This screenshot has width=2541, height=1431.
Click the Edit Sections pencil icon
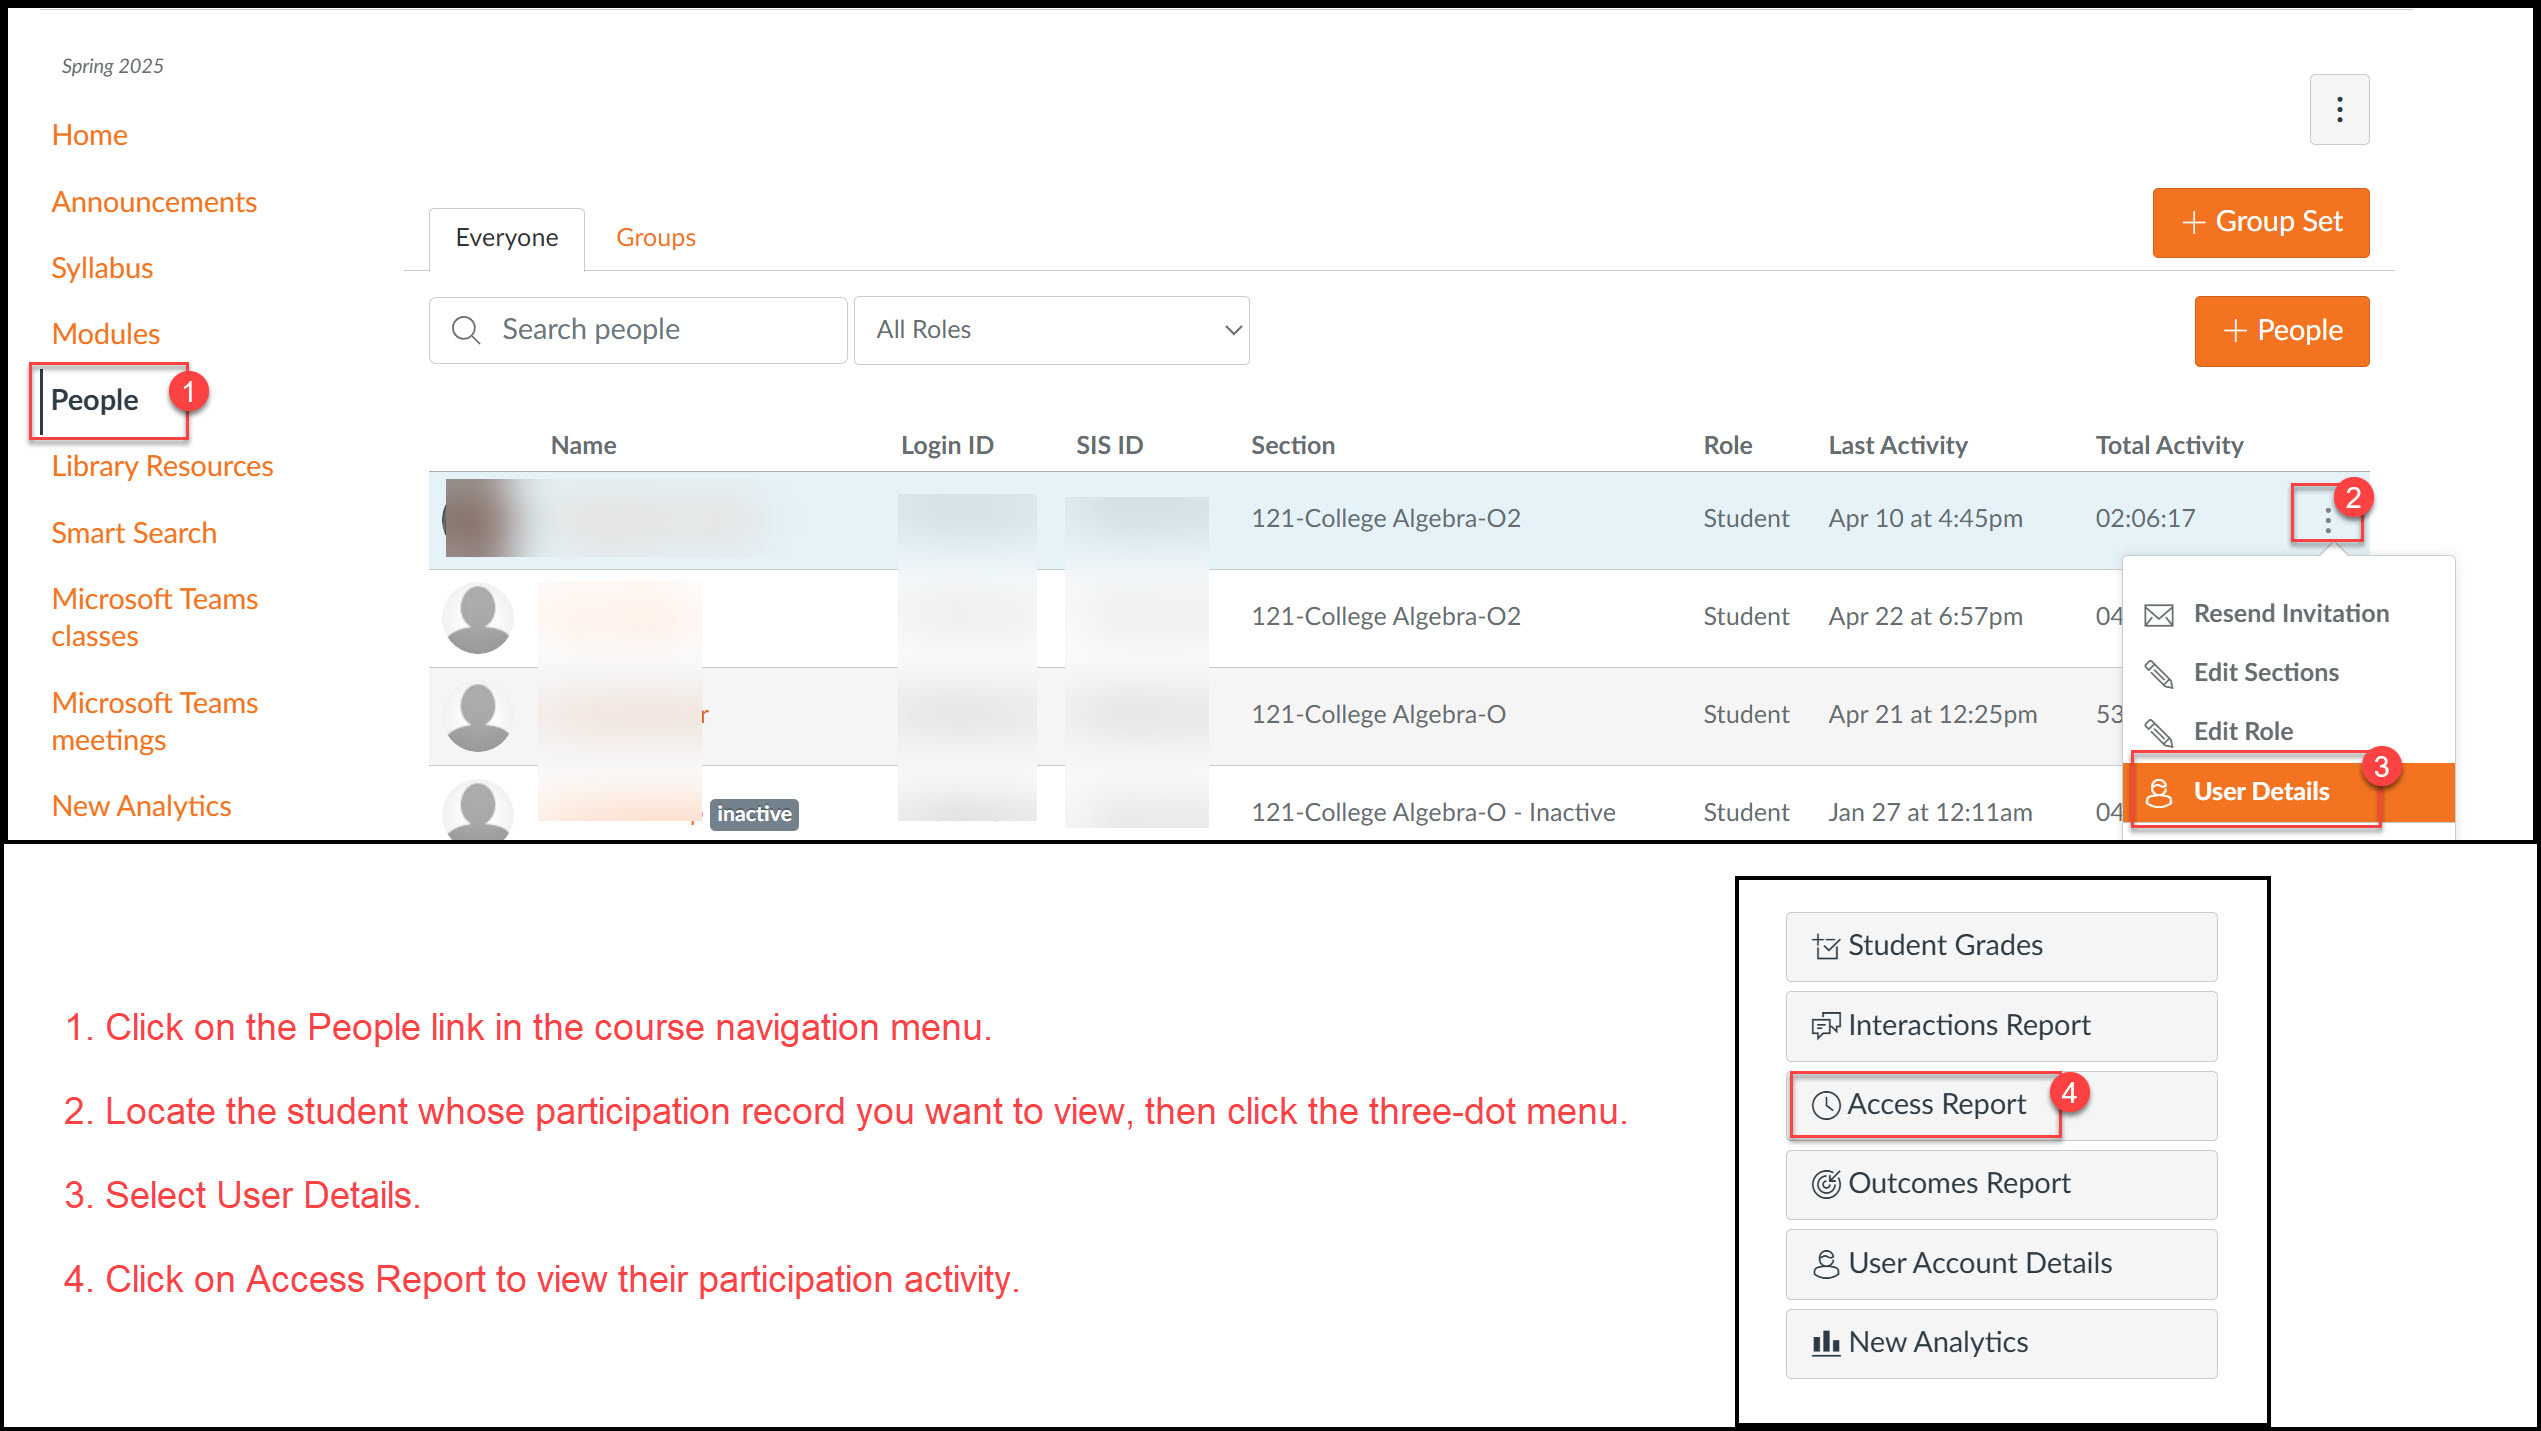[2159, 674]
